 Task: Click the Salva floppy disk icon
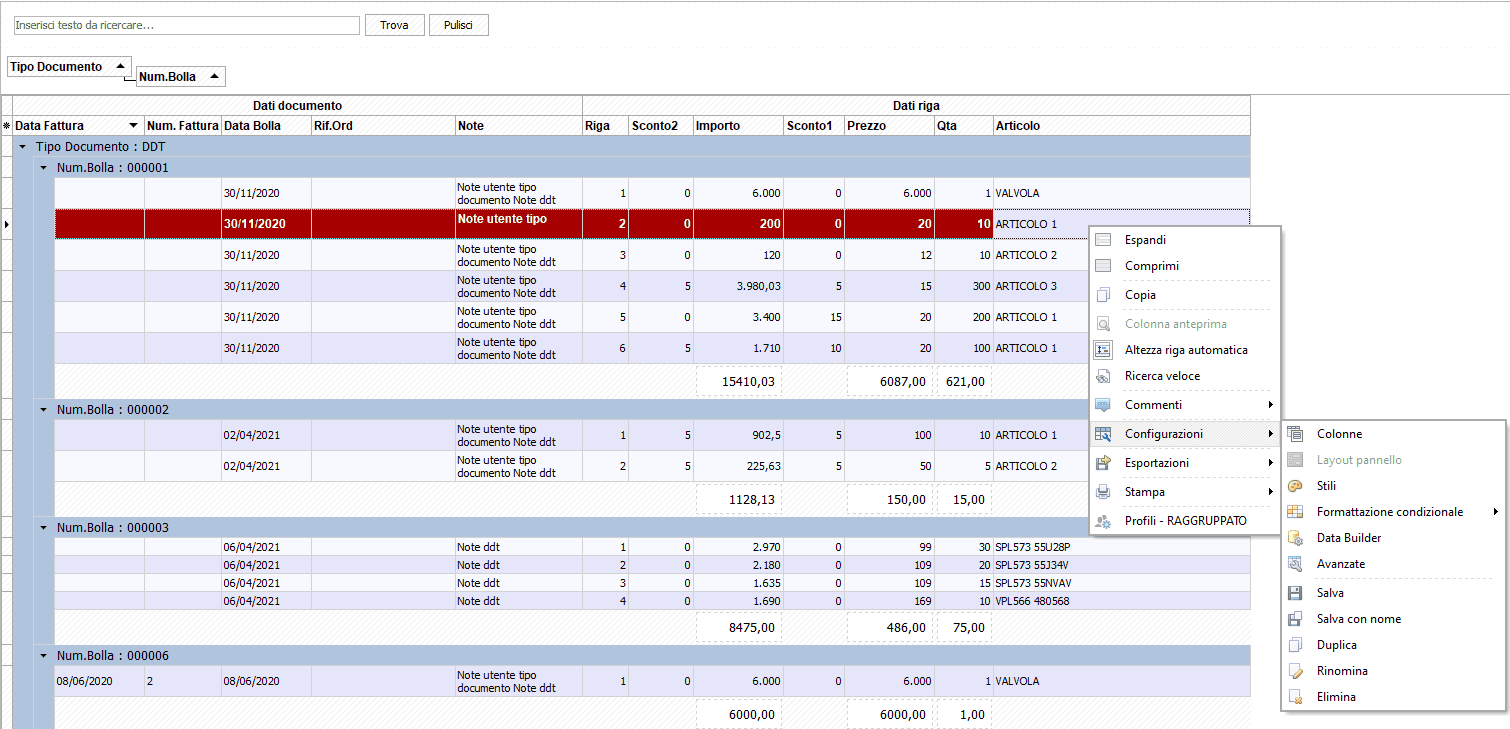click(1295, 593)
